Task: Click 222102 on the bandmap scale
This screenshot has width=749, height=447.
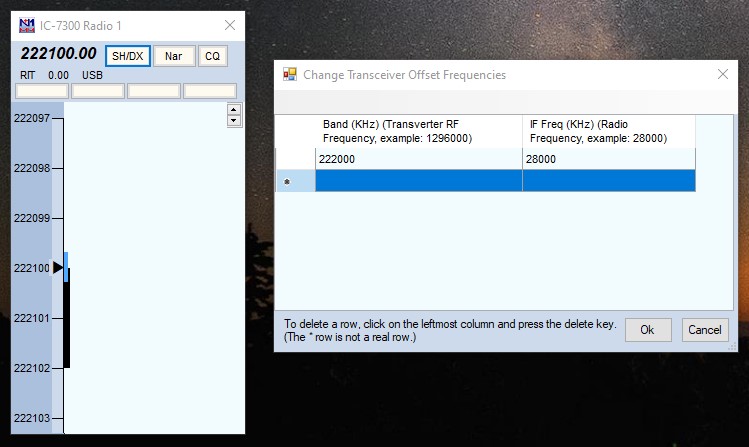Action: pos(32,368)
